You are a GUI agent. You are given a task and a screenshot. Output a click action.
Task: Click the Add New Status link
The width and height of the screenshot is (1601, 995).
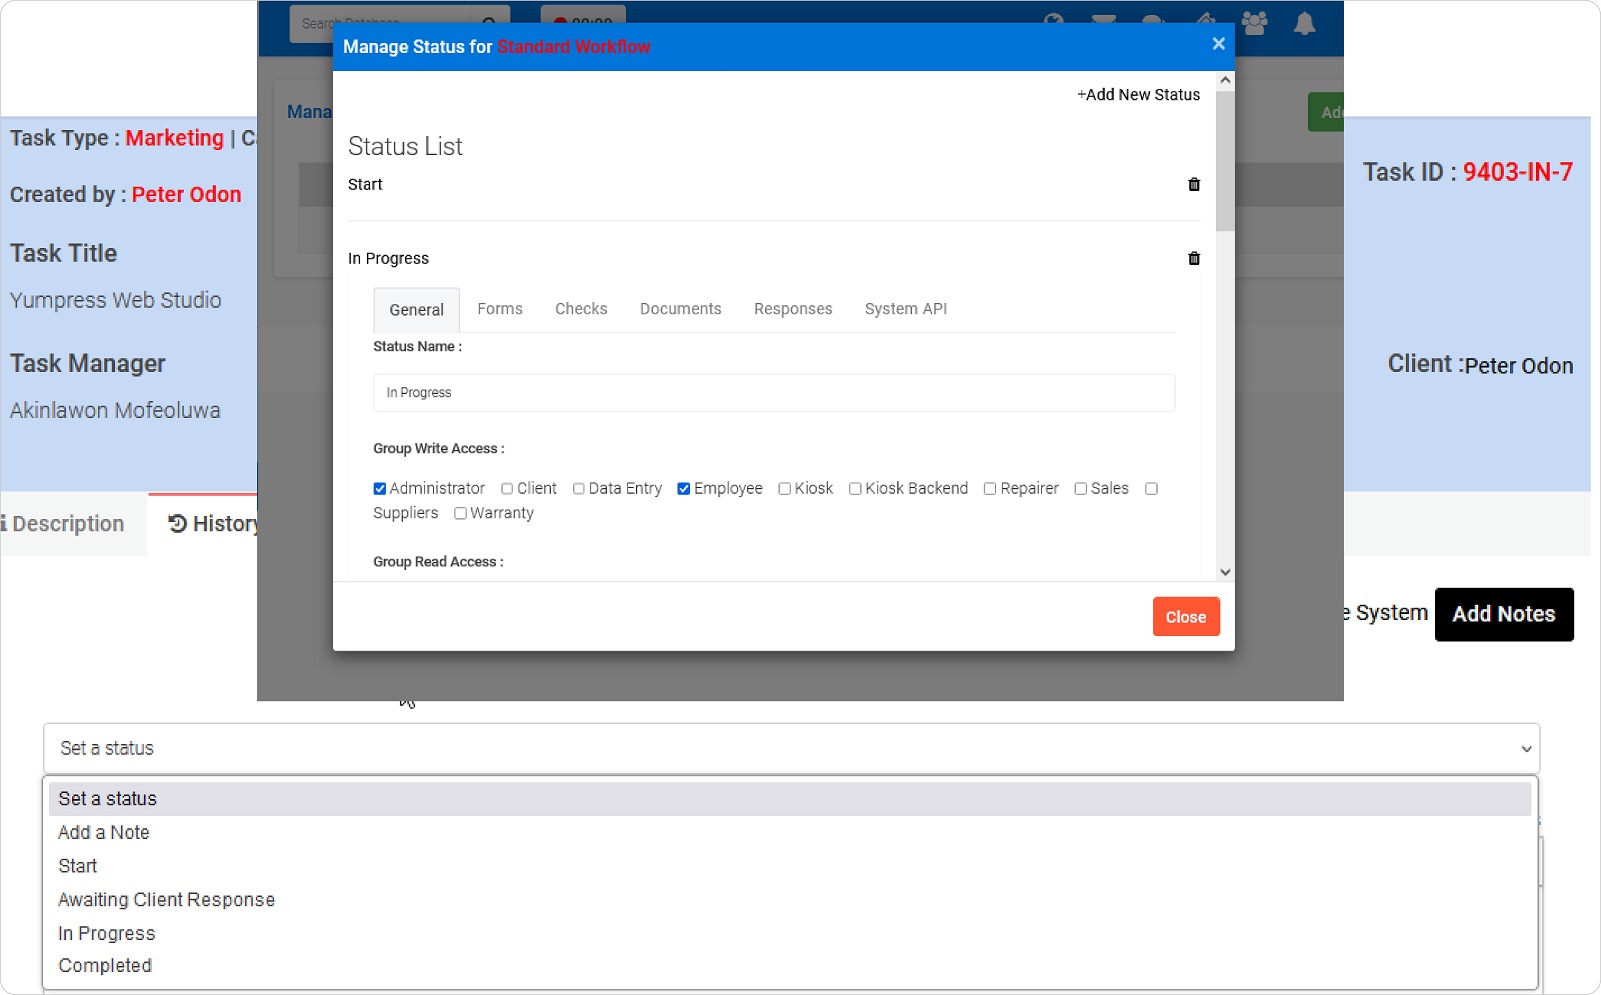coord(1139,95)
